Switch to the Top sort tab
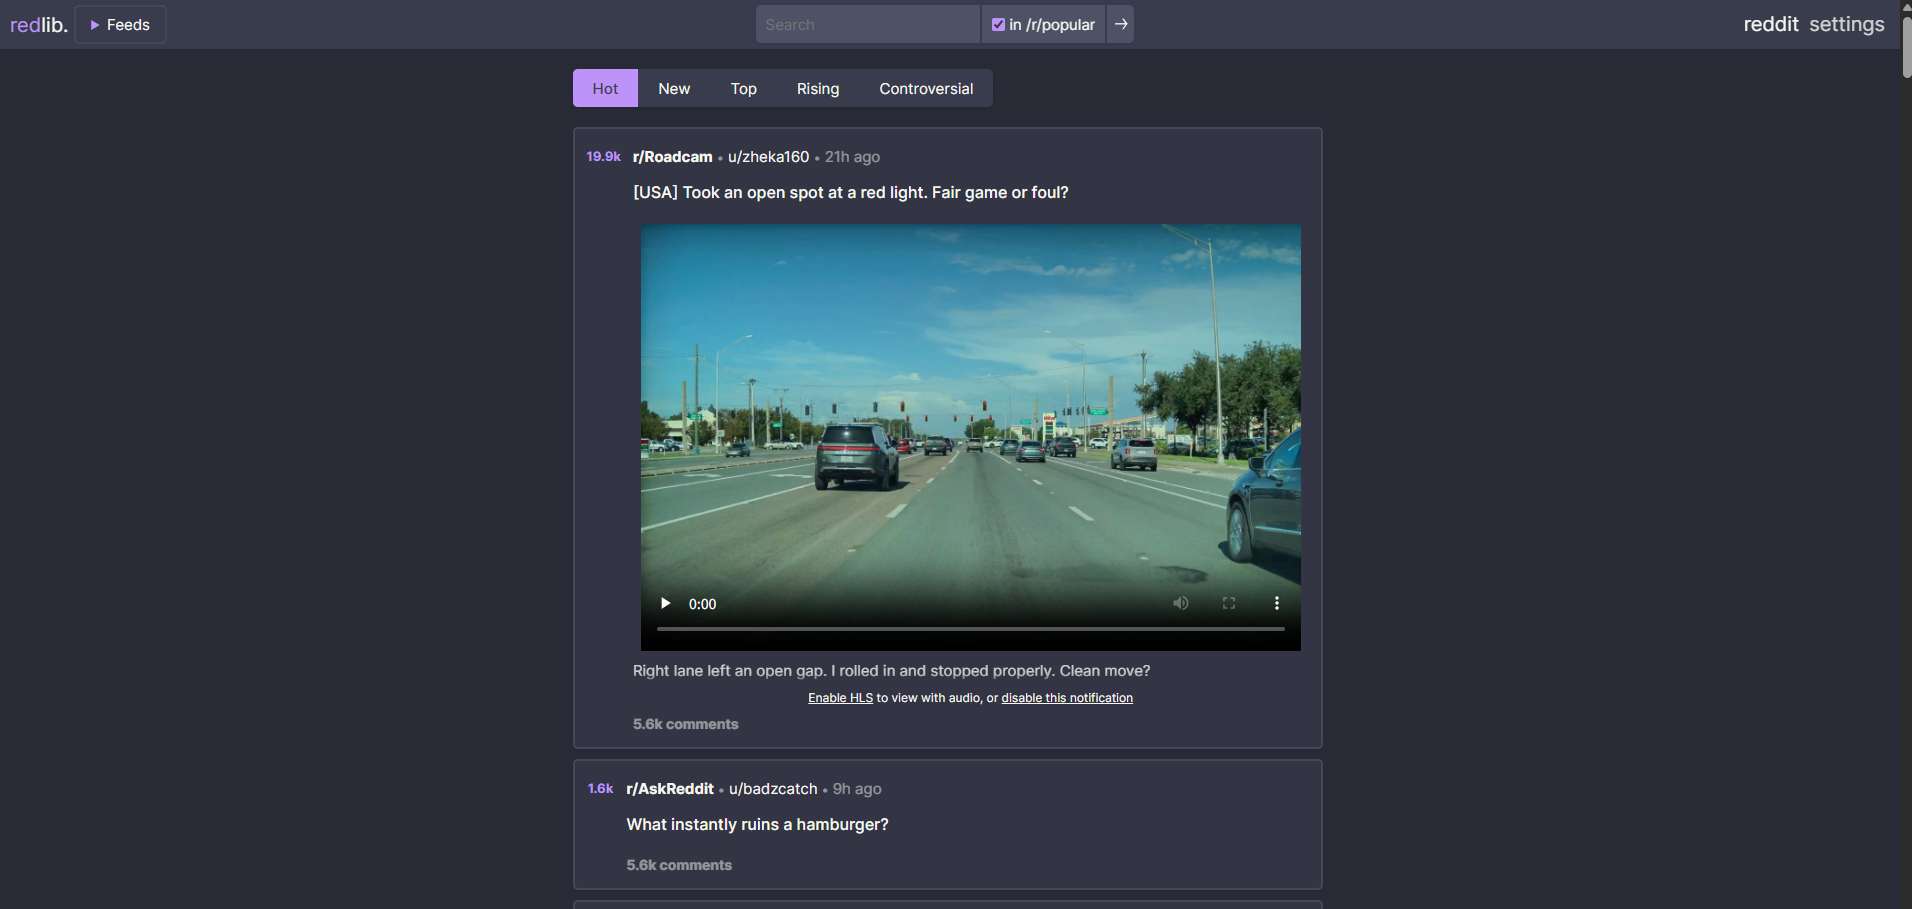Viewport: 1912px width, 909px height. [x=743, y=88]
